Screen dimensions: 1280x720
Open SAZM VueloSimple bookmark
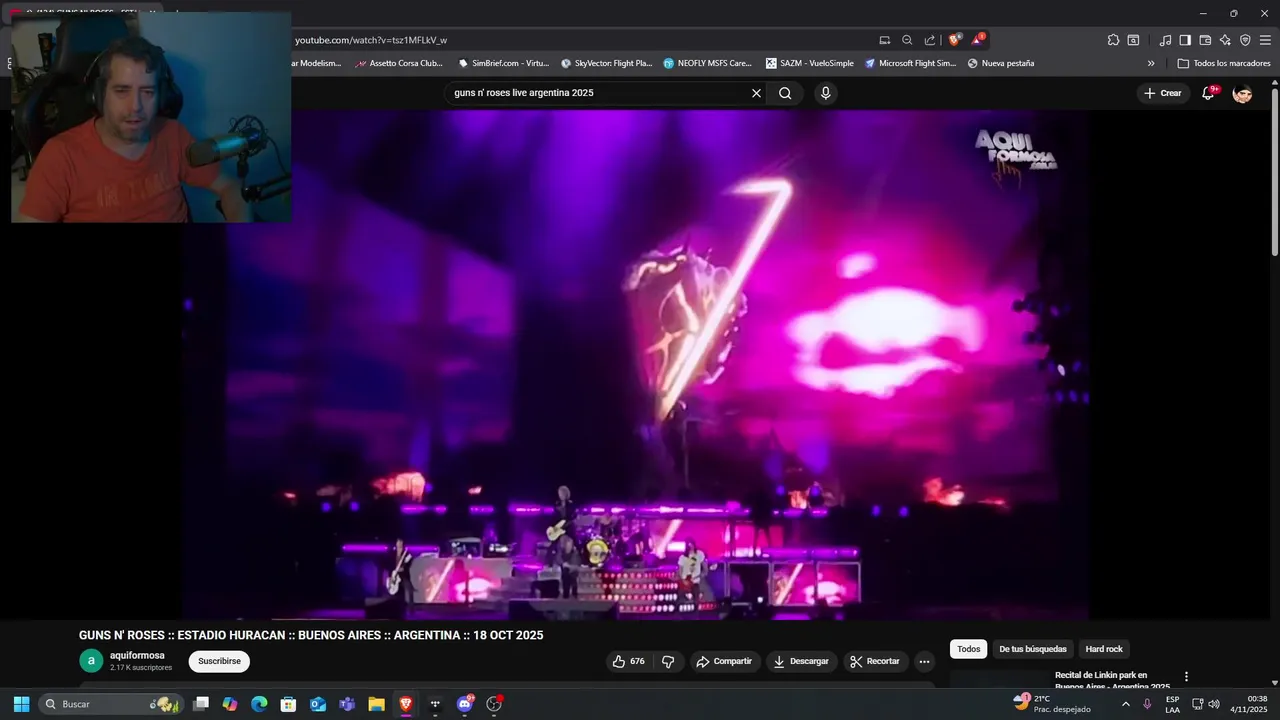(810, 63)
